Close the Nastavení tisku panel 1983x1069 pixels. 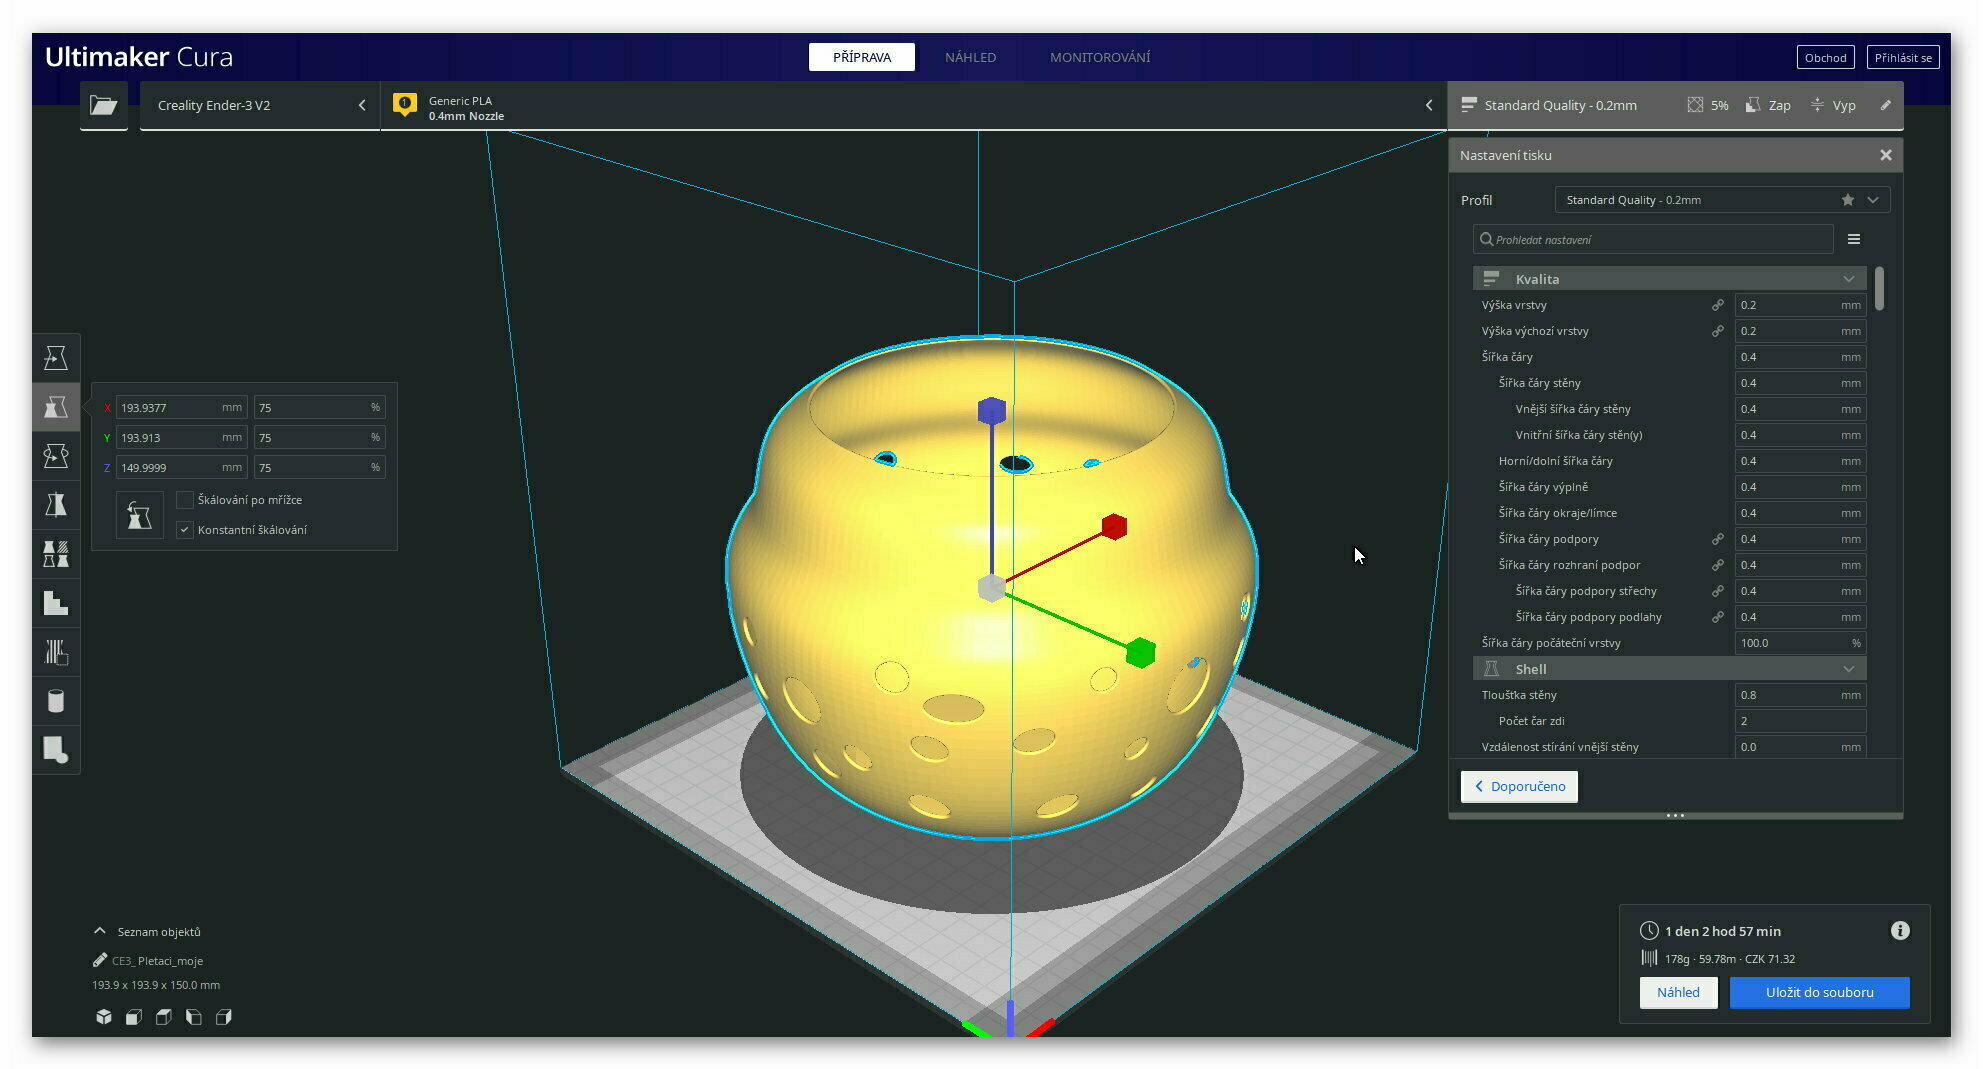click(x=1886, y=155)
